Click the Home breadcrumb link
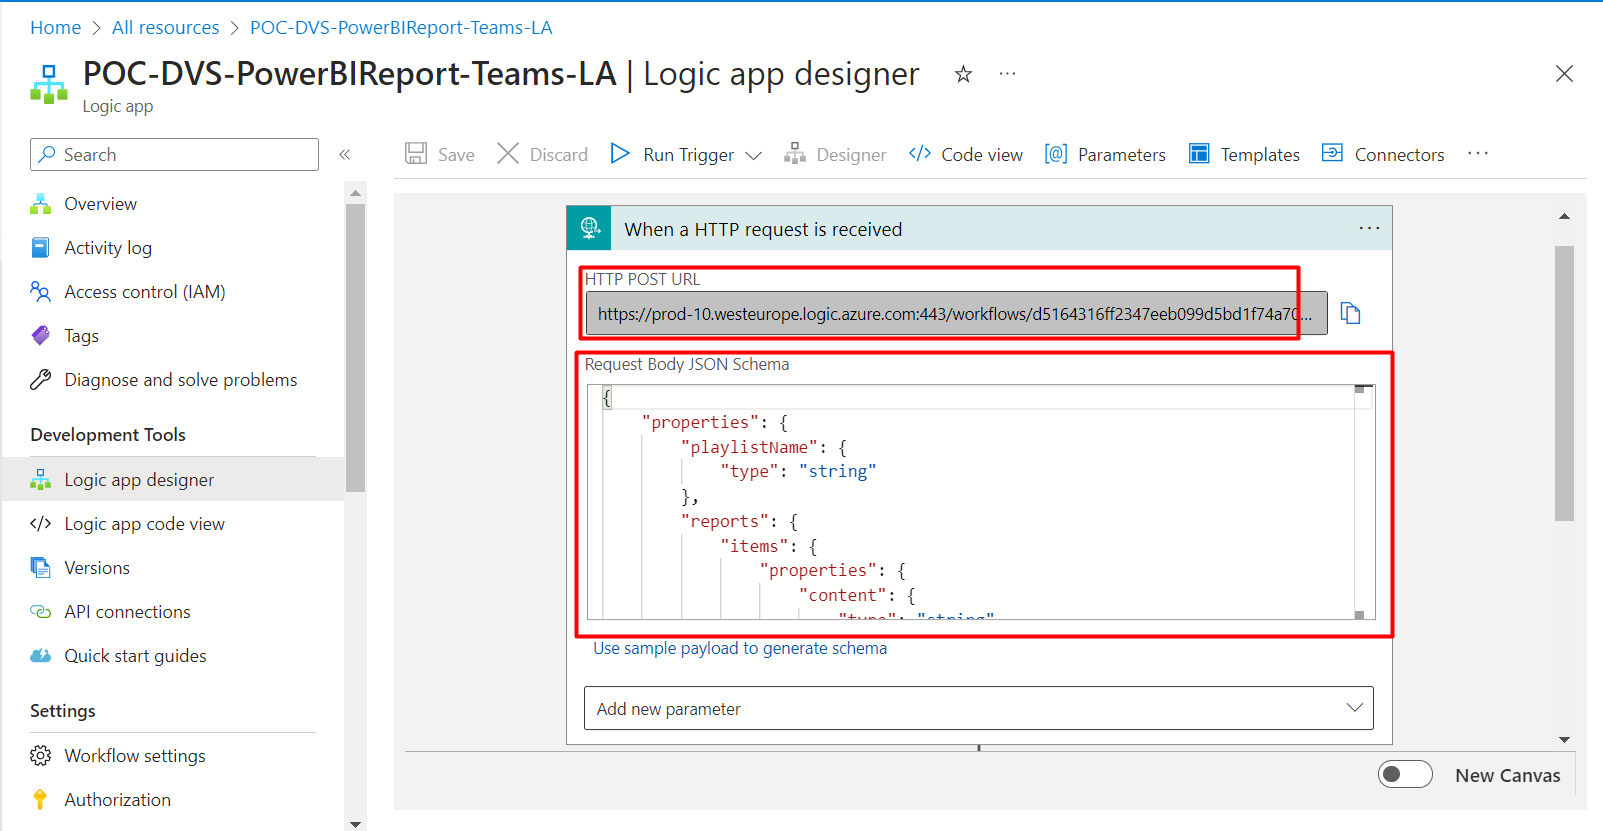This screenshot has width=1603, height=831. (55, 27)
